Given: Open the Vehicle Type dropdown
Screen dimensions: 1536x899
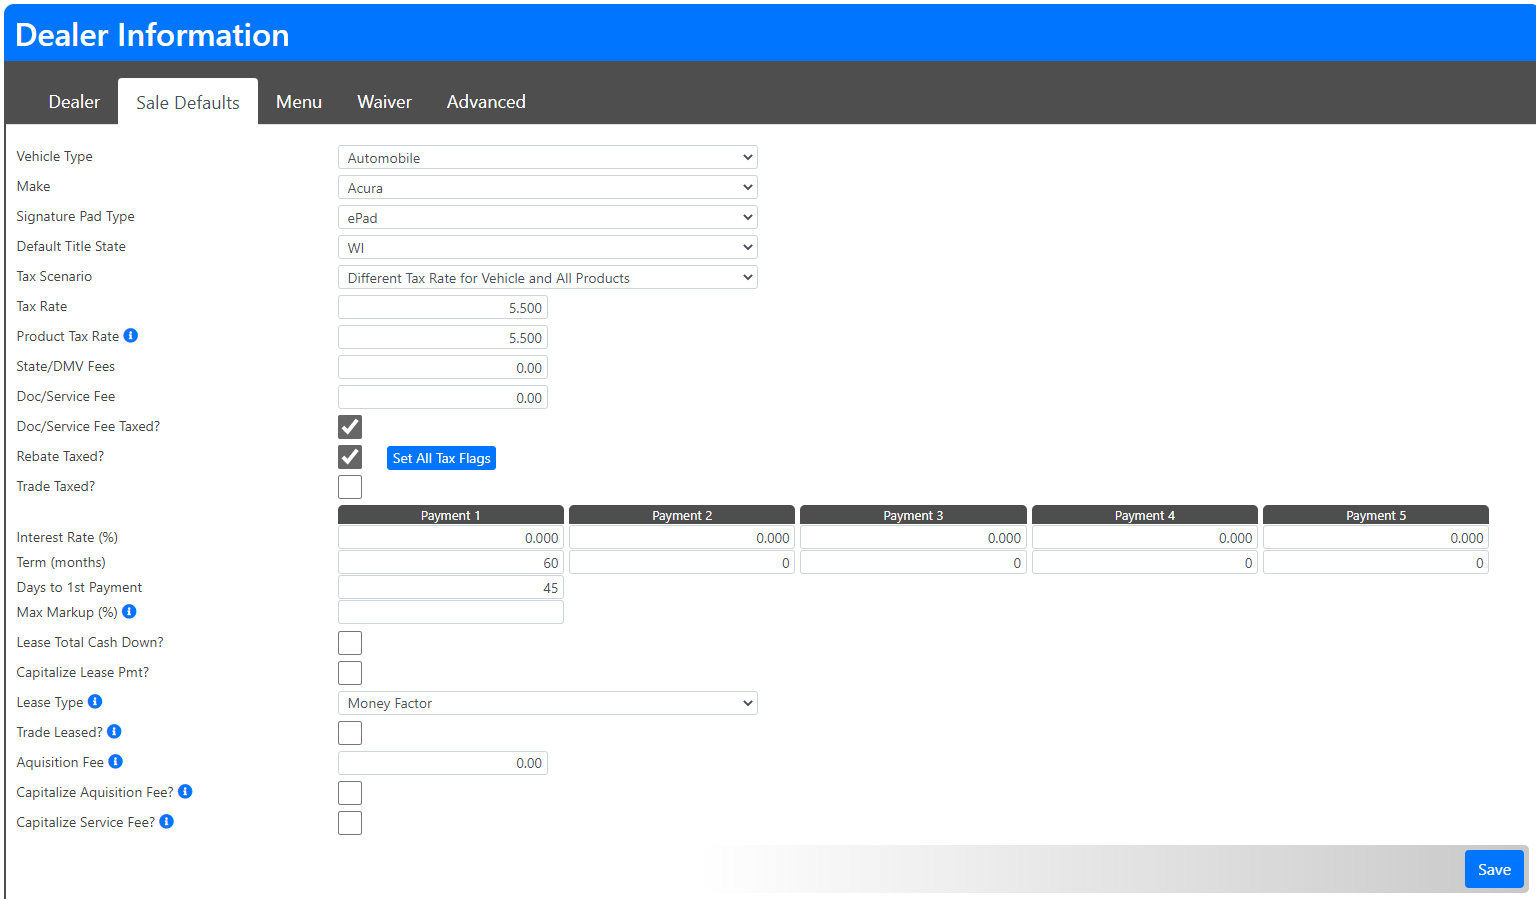Looking at the screenshot, I should pyautogui.click(x=548, y=158).
